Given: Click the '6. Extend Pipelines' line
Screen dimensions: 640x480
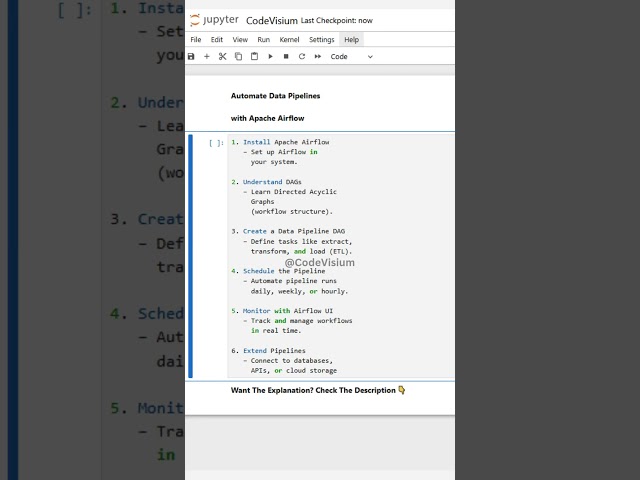Looking at the screenshot, I should pos(268,351).
